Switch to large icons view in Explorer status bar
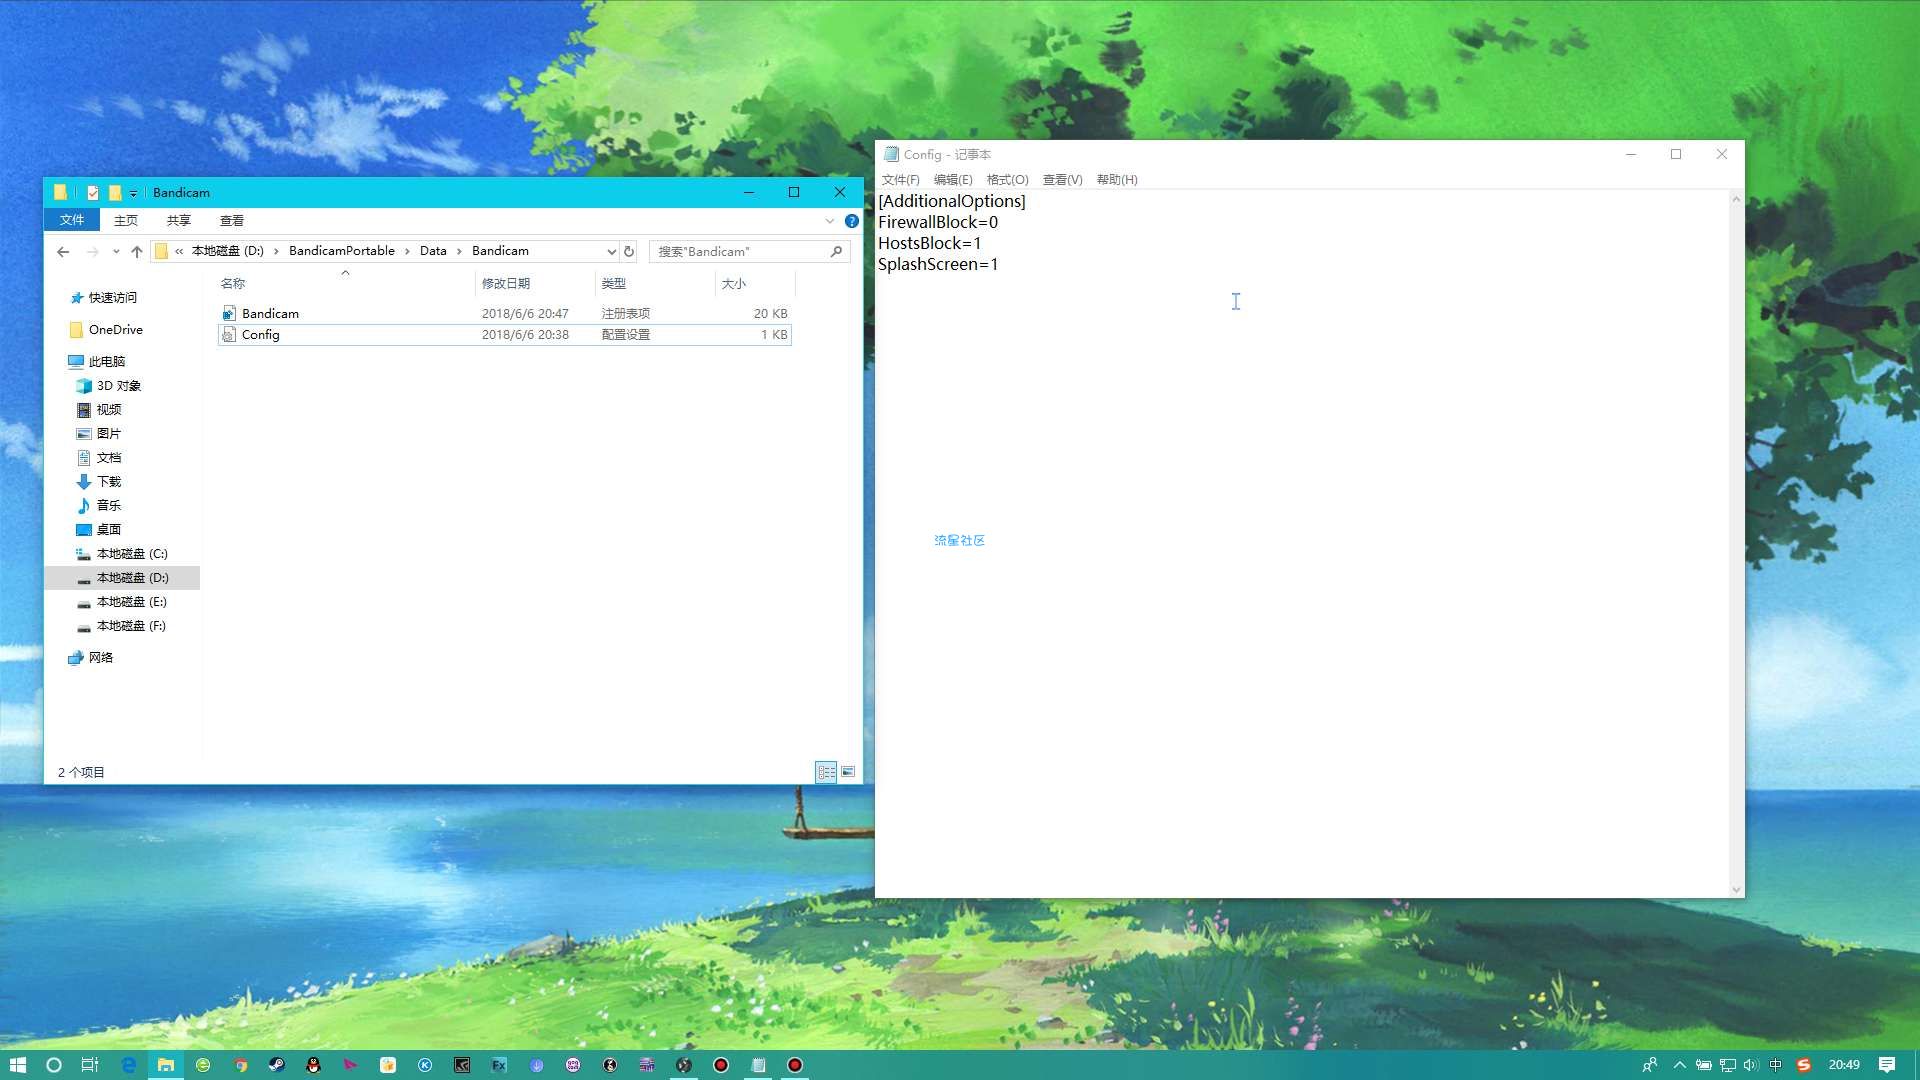 point(848,772)
